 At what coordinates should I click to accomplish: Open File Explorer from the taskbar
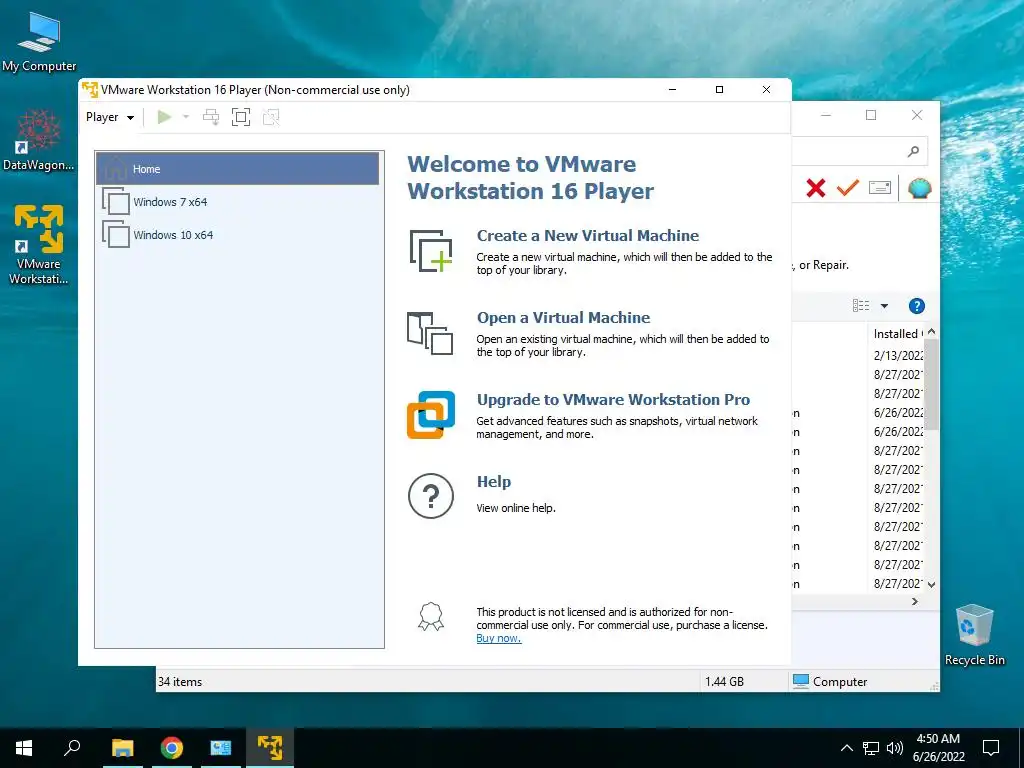tap(123, 748)
